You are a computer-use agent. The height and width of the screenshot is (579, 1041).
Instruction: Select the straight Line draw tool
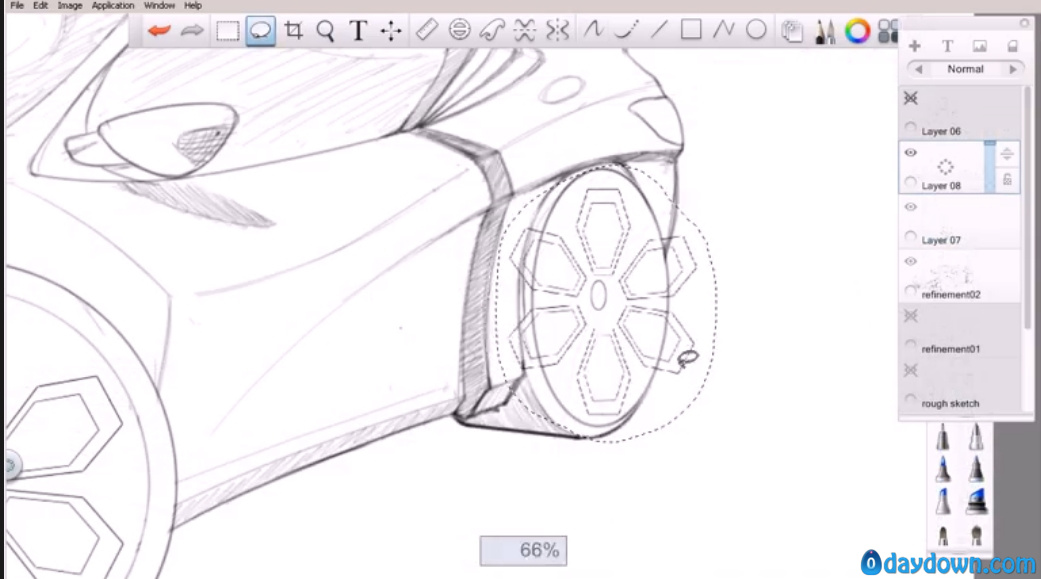[x=659, y=30]
